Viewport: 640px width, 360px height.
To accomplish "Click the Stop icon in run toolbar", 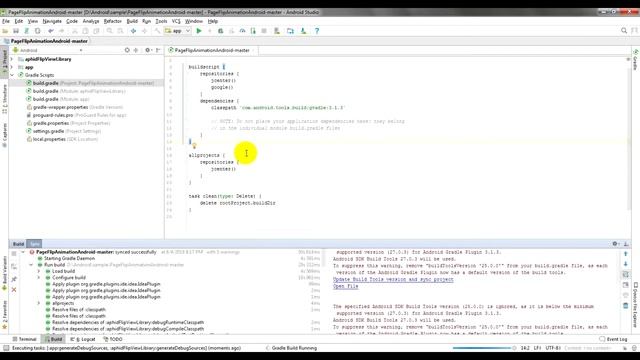I will (x=264, y=31).
